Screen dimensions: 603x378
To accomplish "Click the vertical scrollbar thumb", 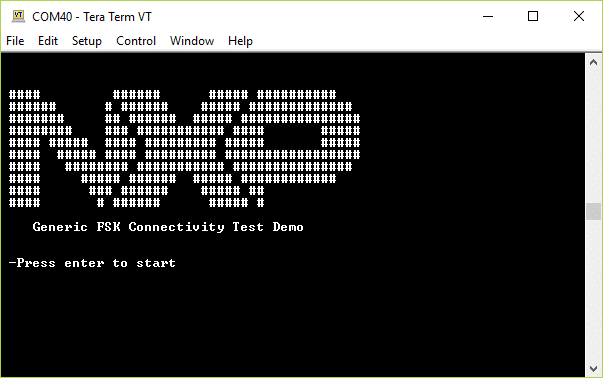I will (x=593, y=211).
